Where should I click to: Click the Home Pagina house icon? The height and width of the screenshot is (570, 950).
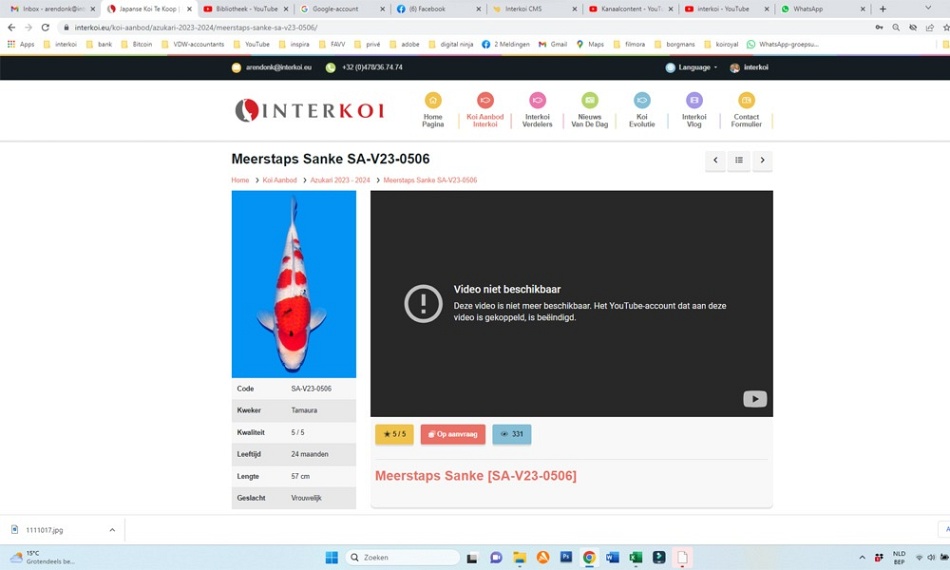(x=433, y=100)
